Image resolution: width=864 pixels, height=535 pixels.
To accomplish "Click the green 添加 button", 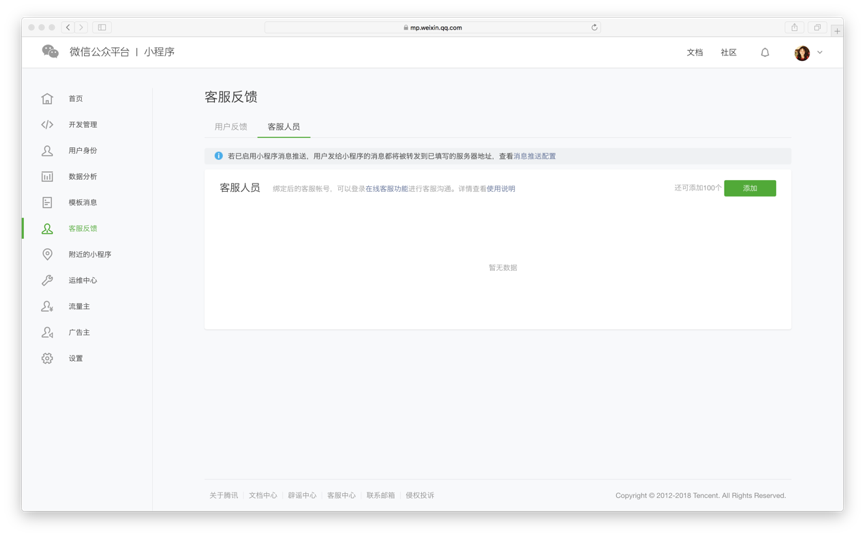I will pyautogui.click(x=749, y=188).
